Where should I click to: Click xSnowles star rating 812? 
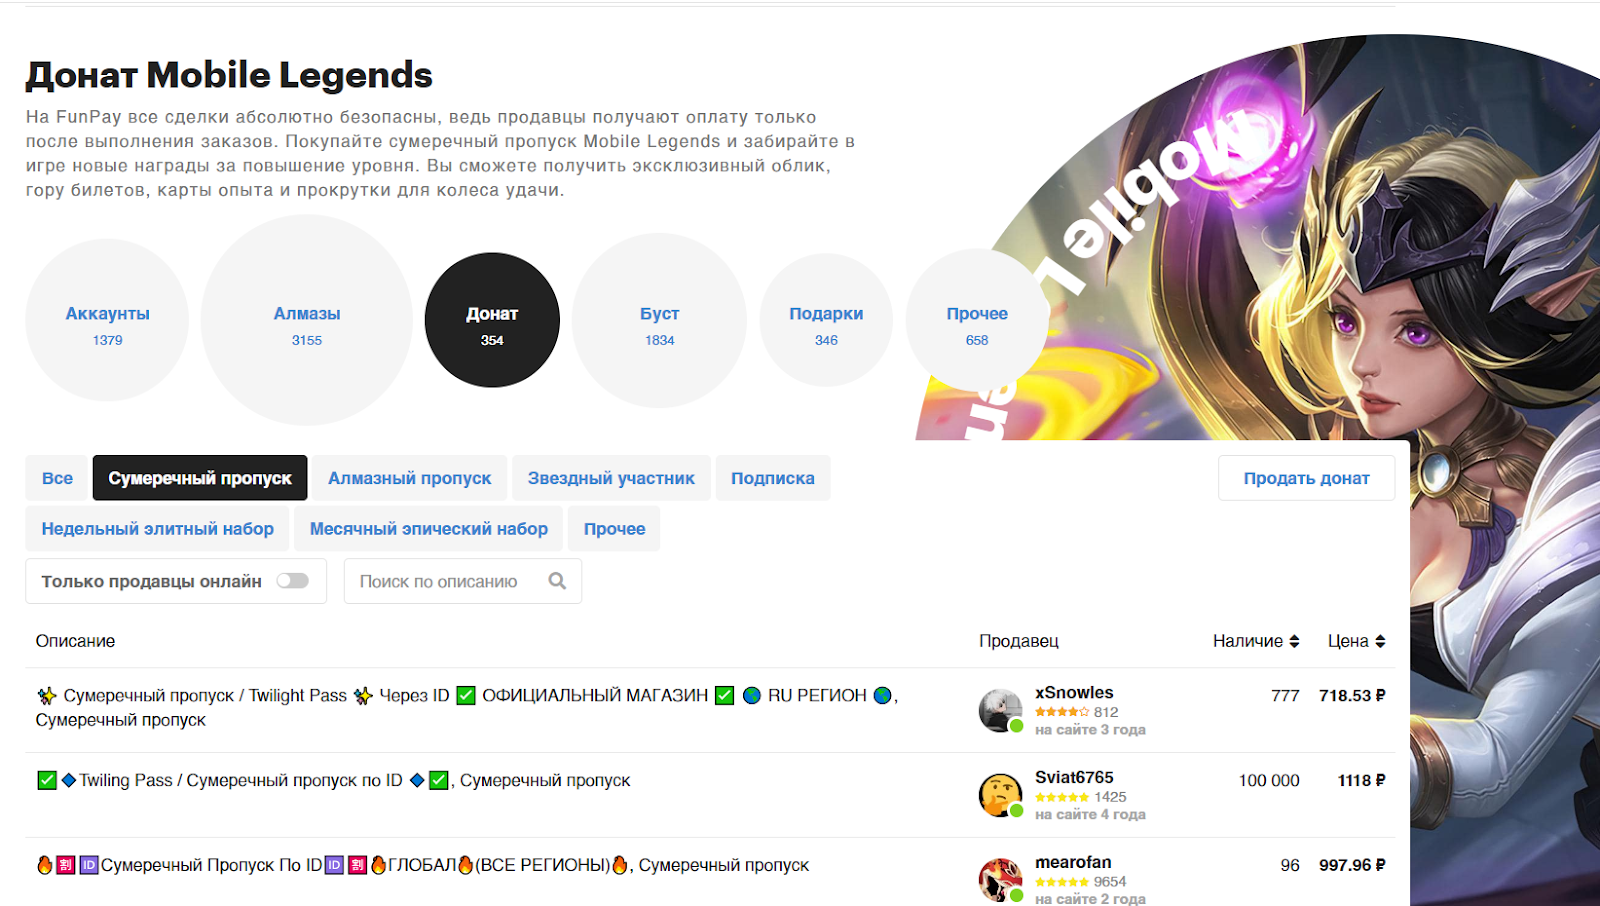[x=1076, y=712]
